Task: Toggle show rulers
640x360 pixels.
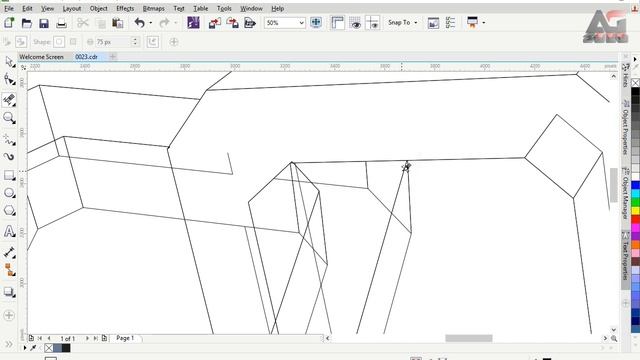Action: coord(338,23)
